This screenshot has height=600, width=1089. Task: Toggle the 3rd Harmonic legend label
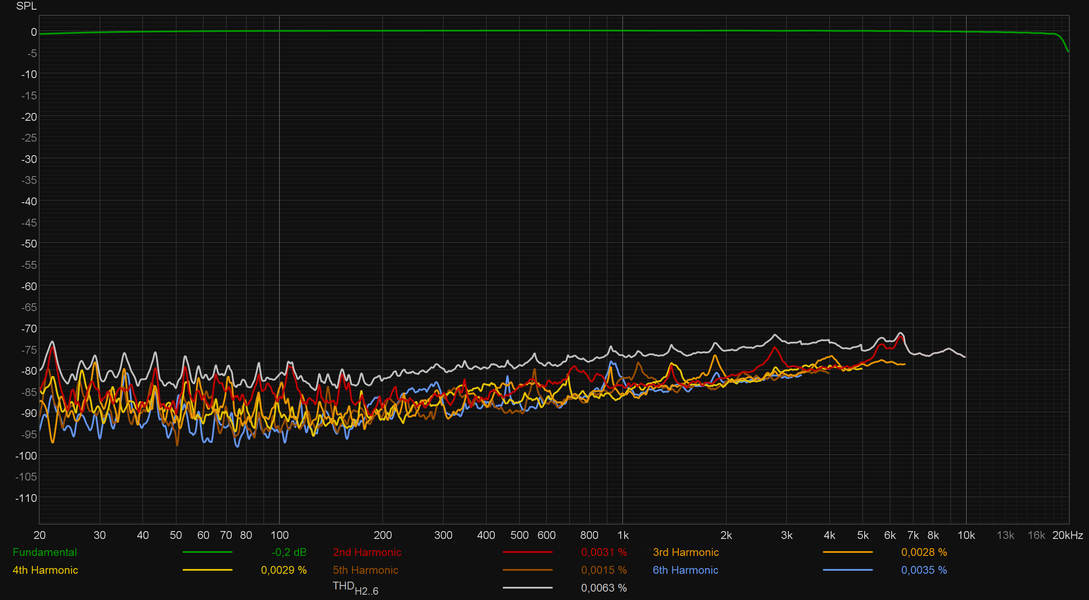(x=685, y=552)
